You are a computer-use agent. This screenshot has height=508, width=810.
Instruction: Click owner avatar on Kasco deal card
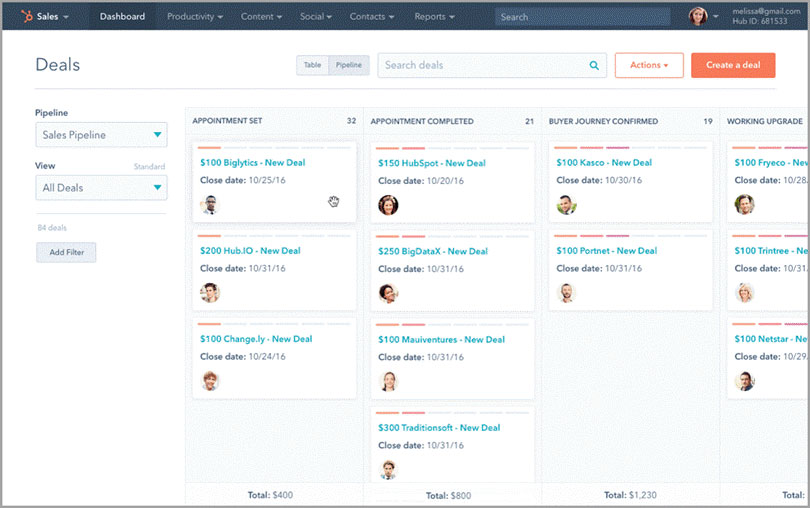(x=566, y=205)
